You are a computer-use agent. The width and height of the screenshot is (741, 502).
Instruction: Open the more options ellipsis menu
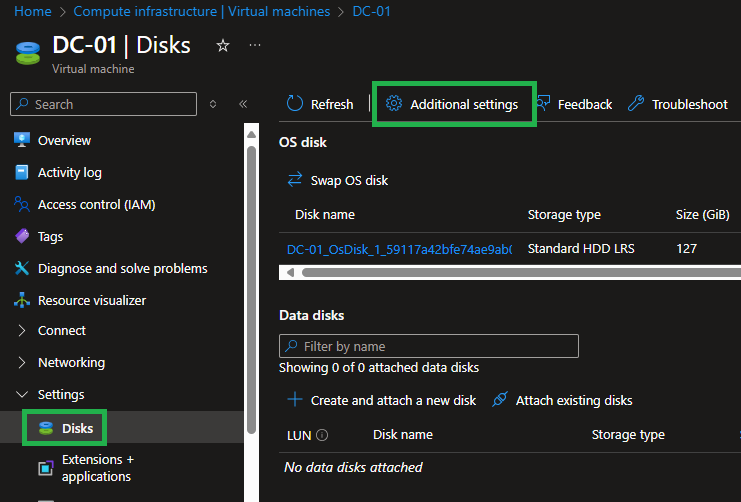pos(255,46)
